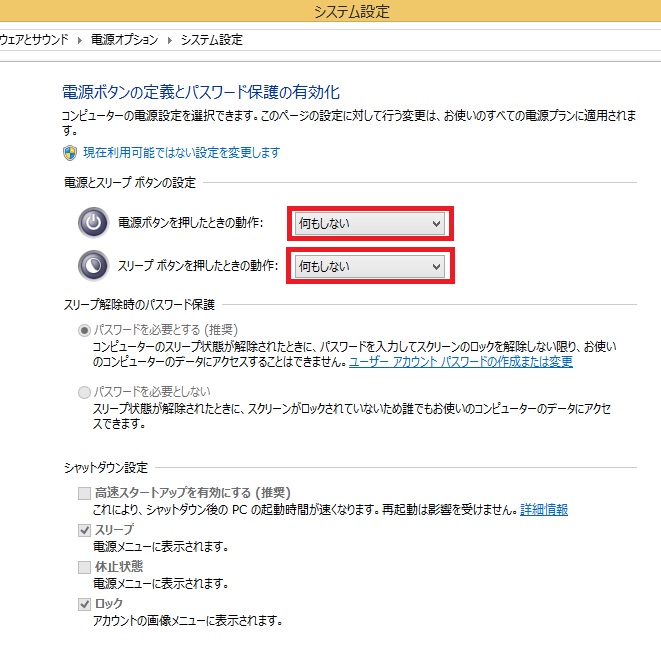Image resolution: width=661 pixels, height=656 pixels.
Task: Click システム設定 in the breadcrumb path
Action: (x=211, y=40)
